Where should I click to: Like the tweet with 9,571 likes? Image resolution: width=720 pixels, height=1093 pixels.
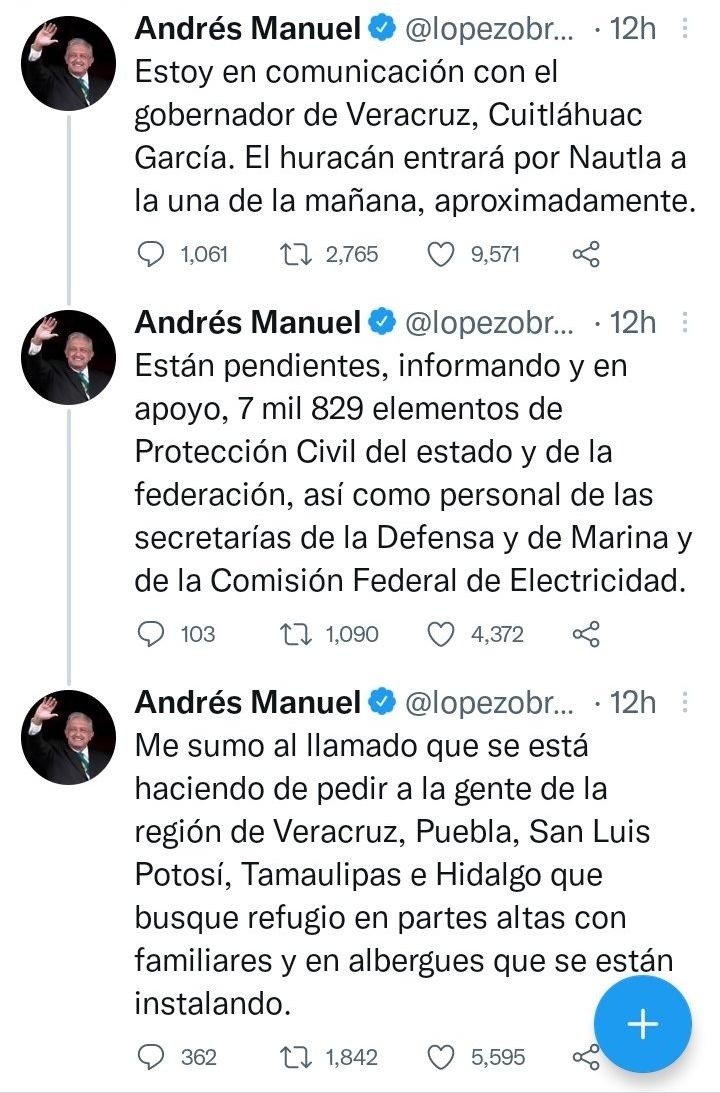[x=441, y=254]
